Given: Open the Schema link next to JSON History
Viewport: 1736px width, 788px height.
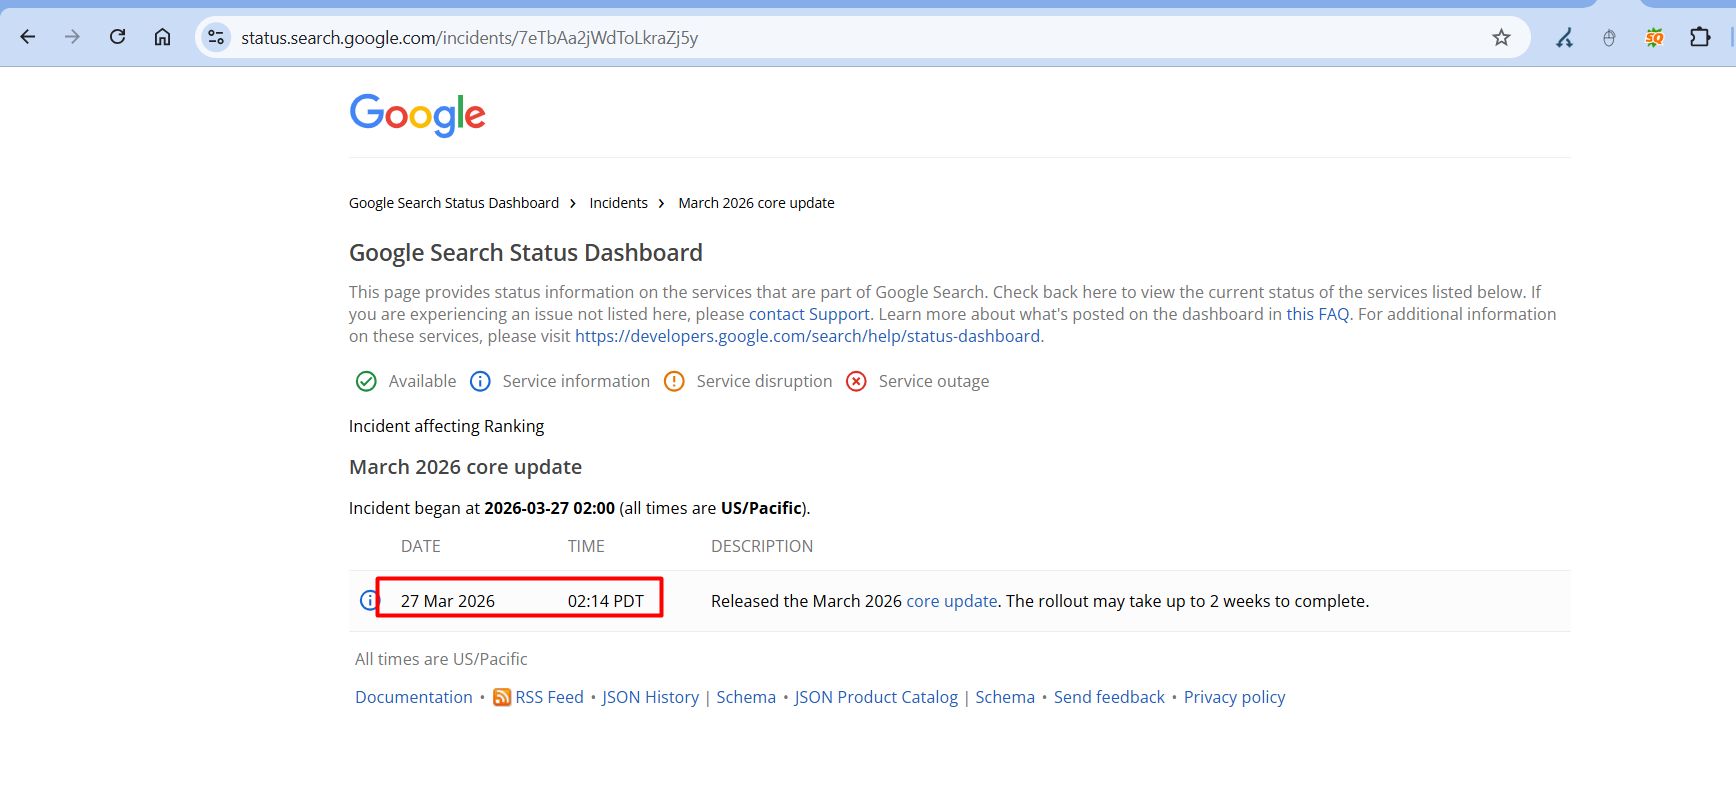Looking at the screenshot, I should (746, 697).
